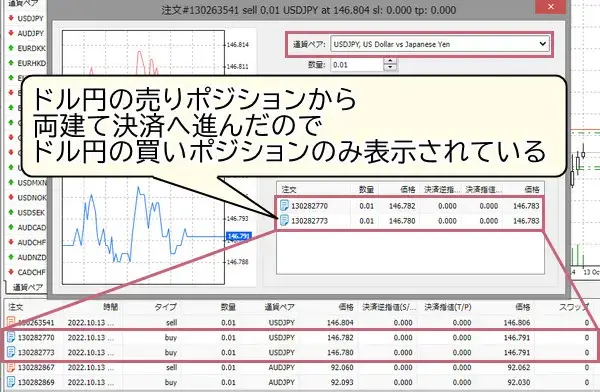Click the buy order icon for 130282869

11,382
